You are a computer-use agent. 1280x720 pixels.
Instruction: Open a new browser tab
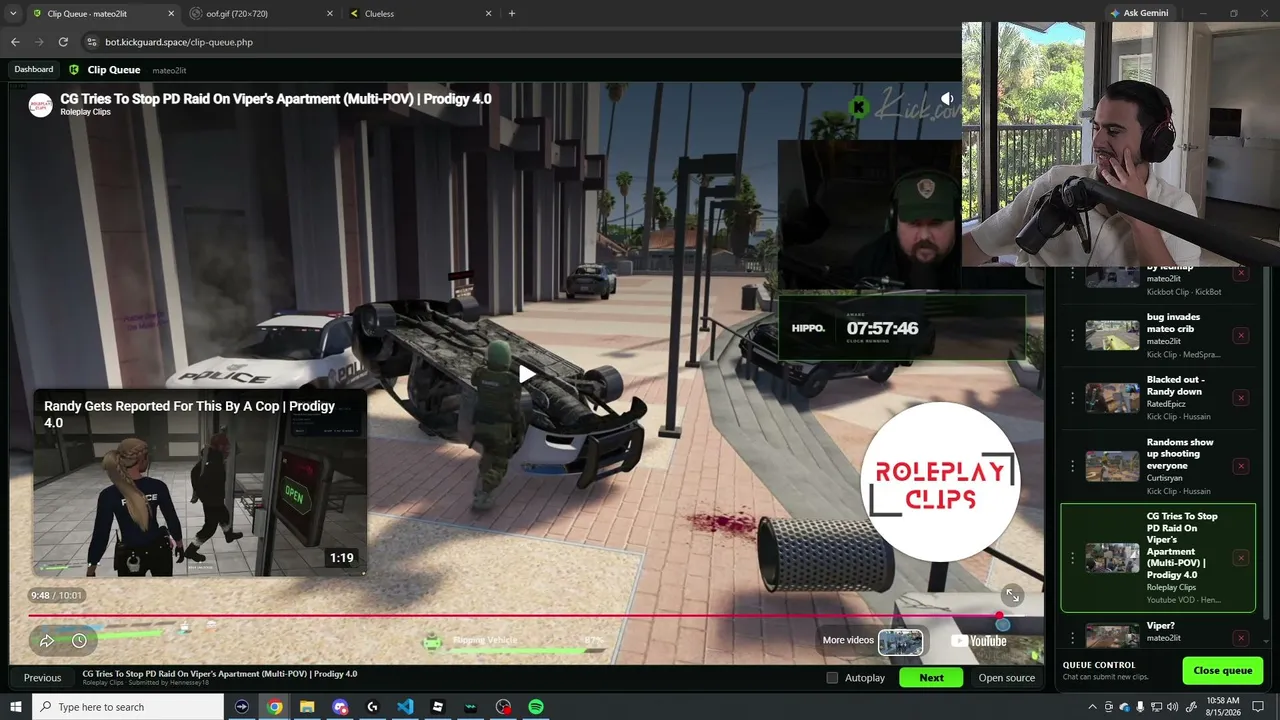pos(512,14)
